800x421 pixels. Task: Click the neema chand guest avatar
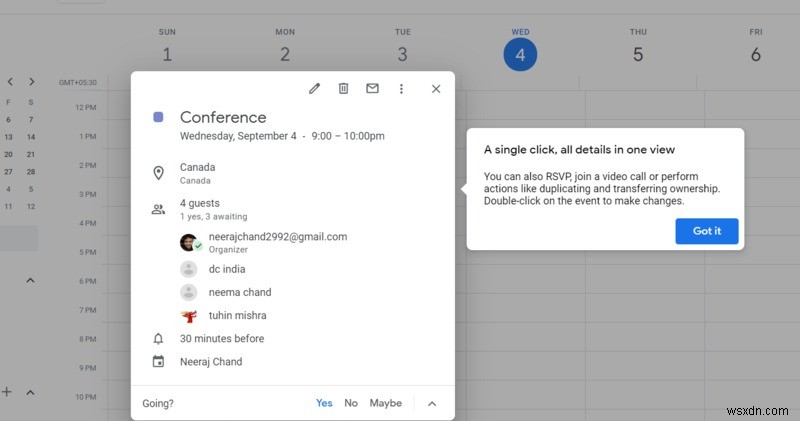pyautogui.click(x=189, y=292)
